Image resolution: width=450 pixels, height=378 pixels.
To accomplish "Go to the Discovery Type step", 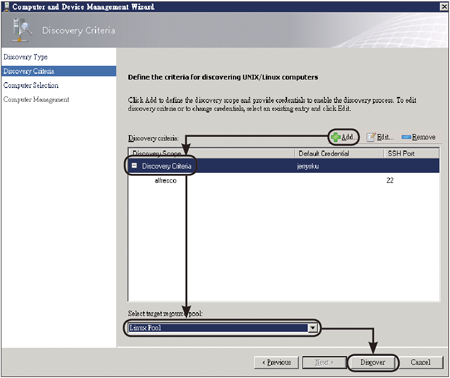I will 26,57.
